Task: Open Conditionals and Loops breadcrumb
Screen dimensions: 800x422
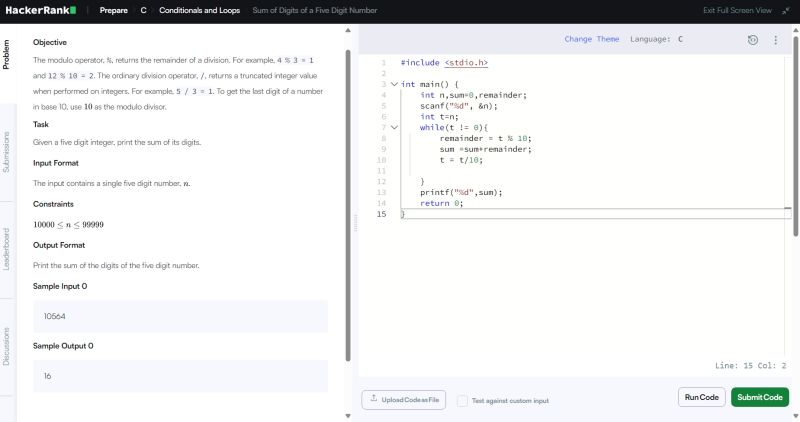Action: [199, 10]
